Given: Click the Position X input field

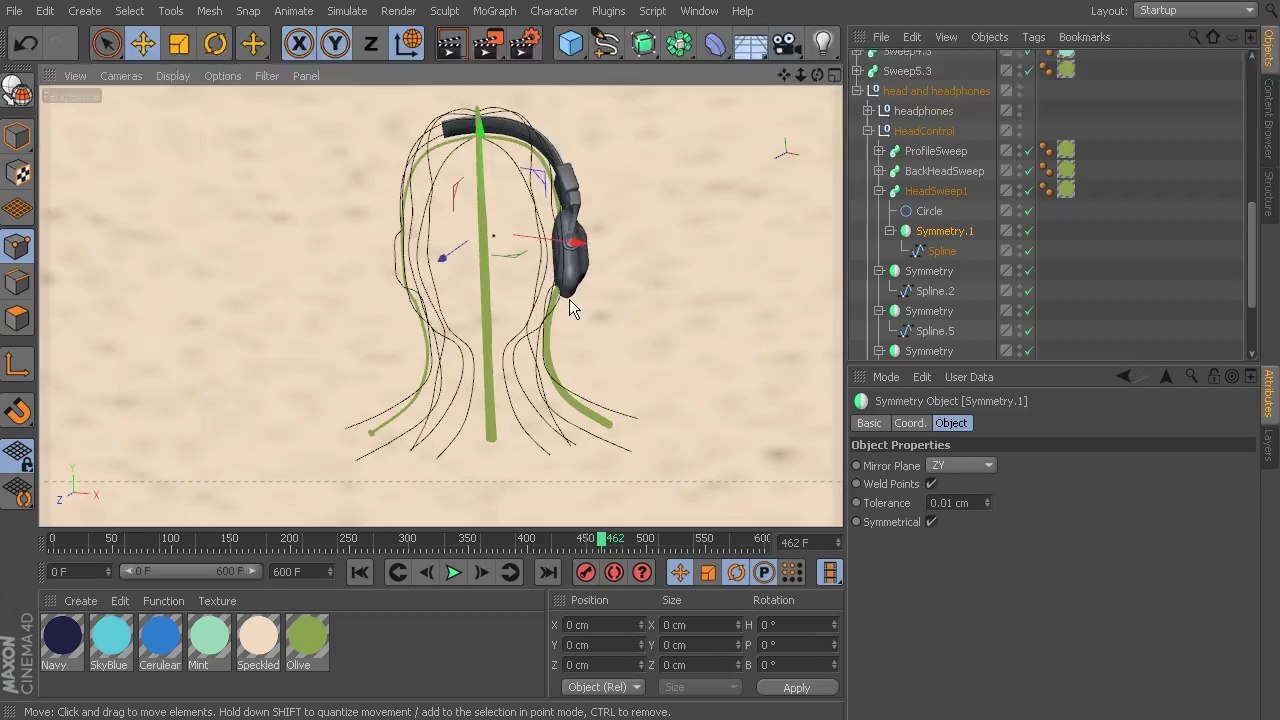Looking at the screenshot, I should coord(602,625).
